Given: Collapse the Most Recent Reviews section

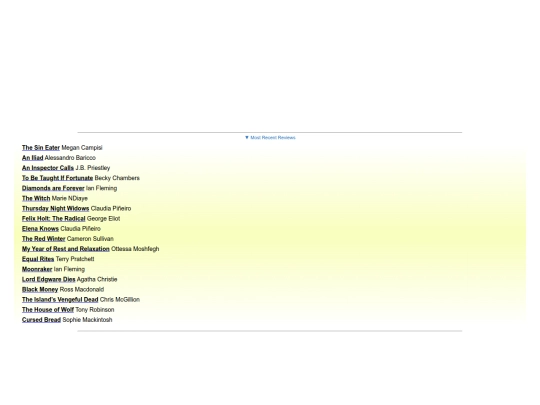Looking at the screenshot, I should [x=270, y=137].
